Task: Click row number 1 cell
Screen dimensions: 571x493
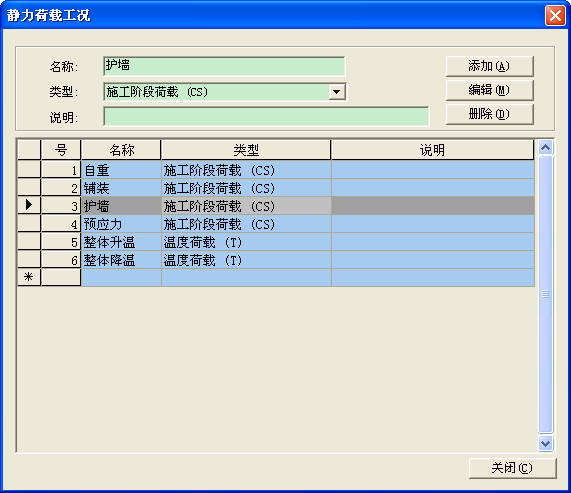Action: [x=61, y=170]
